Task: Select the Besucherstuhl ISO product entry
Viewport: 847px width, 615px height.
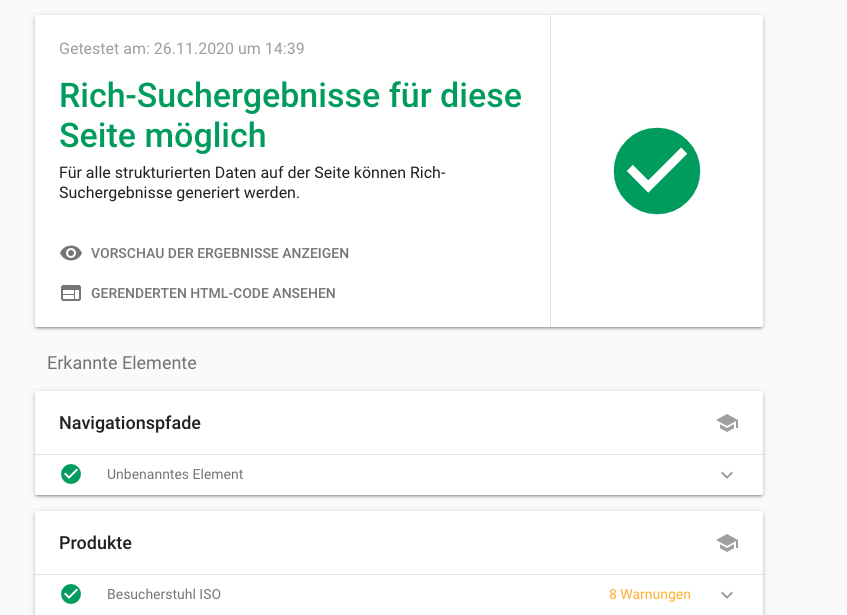Action: coord(164,594)
